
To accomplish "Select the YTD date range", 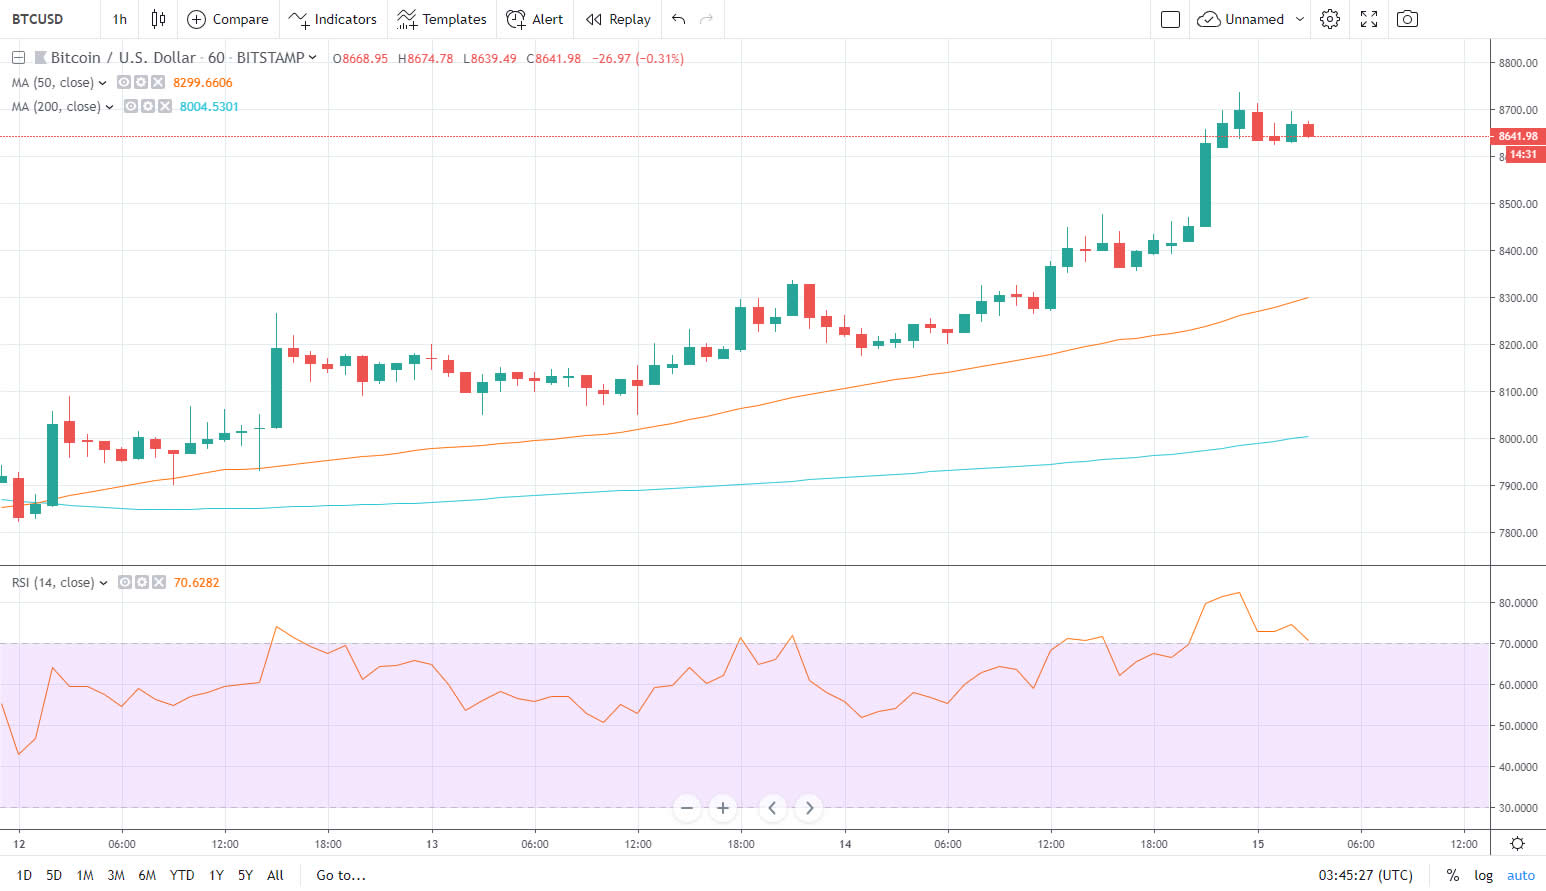I will click(182, 875).
